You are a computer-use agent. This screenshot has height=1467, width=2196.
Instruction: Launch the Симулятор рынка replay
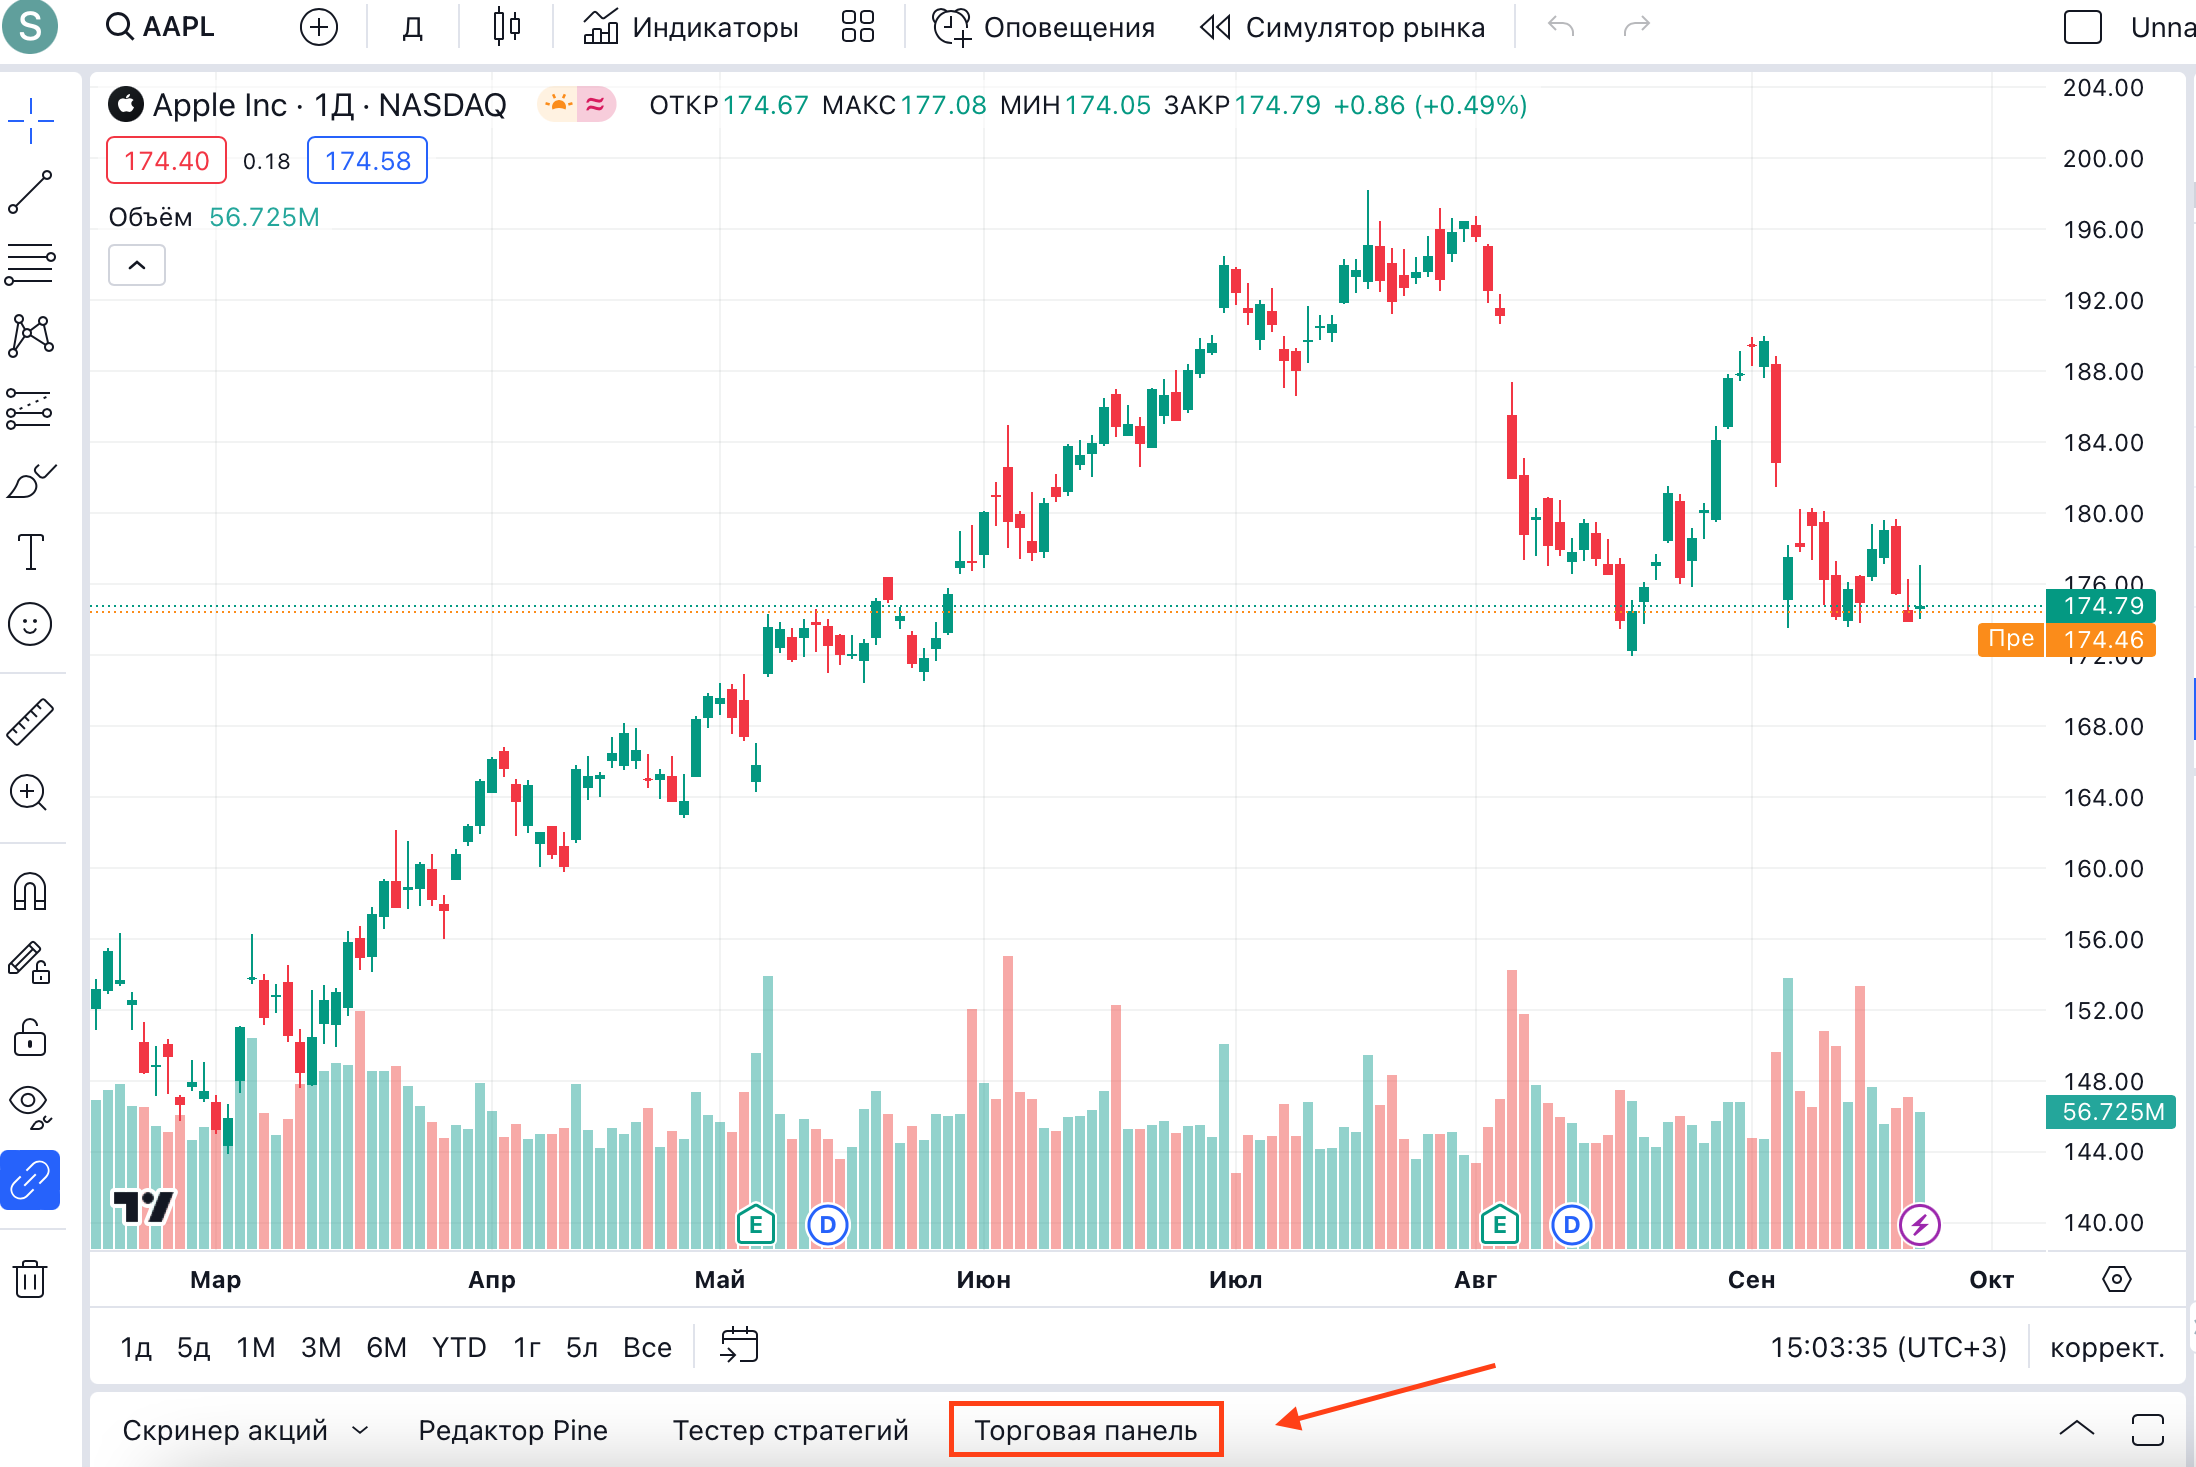click(1342, 27)
